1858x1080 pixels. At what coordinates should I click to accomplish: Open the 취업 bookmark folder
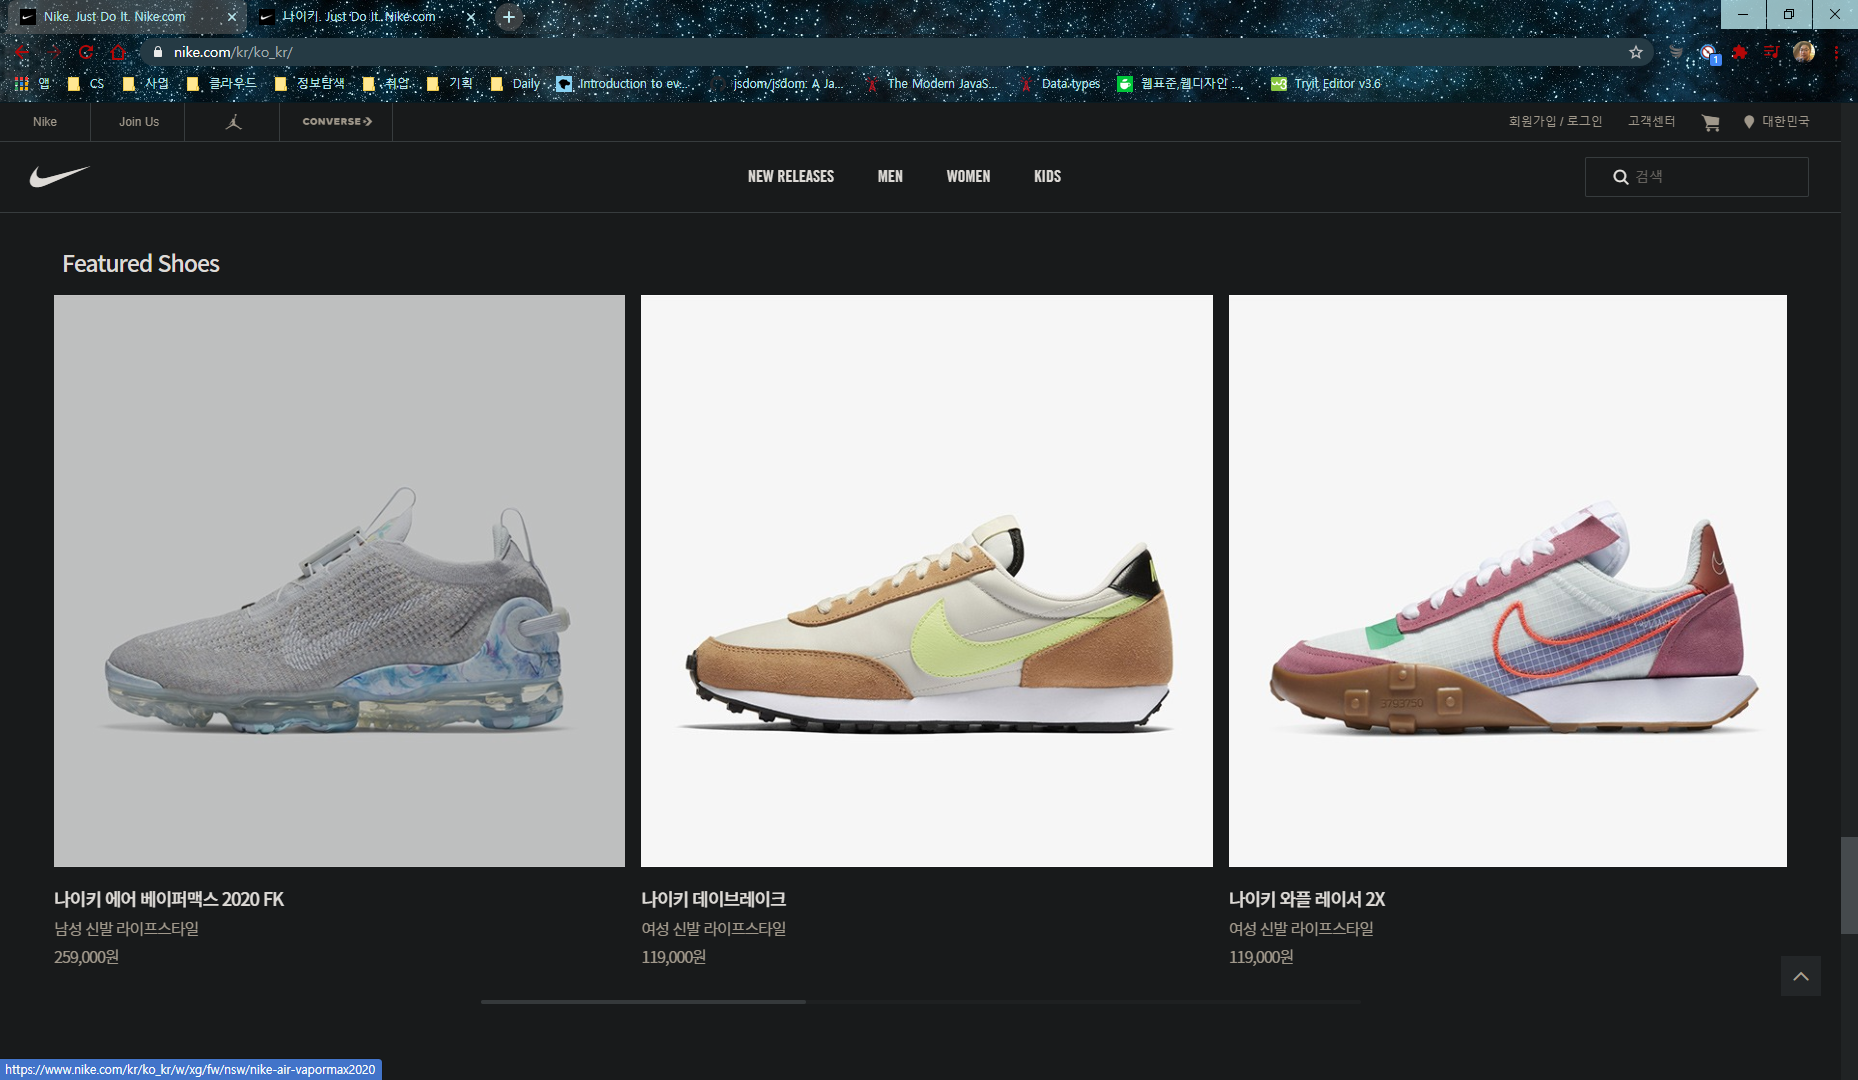[x=386, y=84]
